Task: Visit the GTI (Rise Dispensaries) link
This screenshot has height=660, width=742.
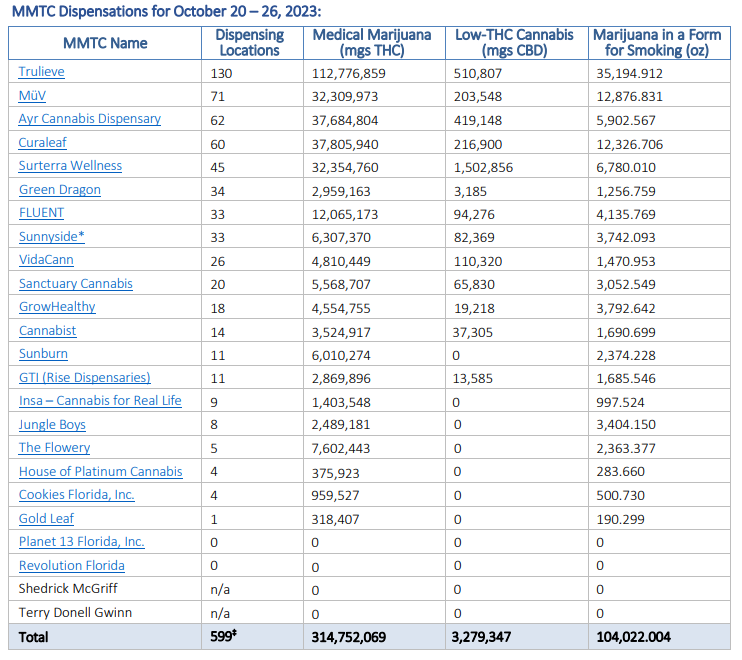Action: tap(85, 378)
